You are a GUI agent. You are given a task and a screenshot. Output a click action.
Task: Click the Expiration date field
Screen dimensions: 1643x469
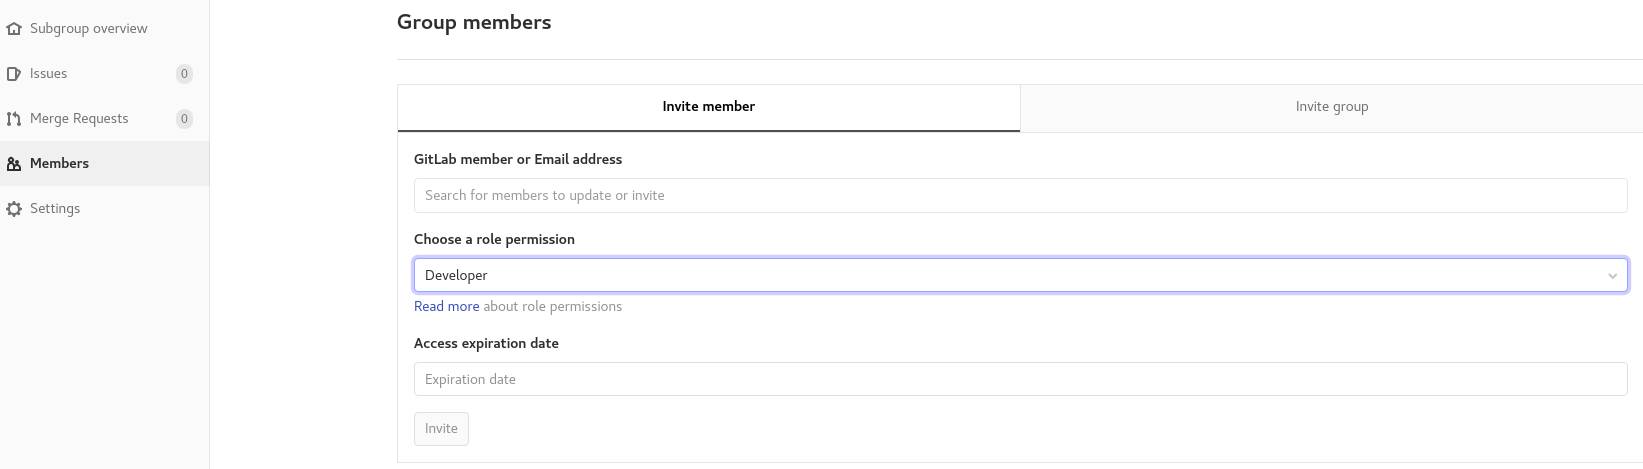[x=1020, y=380]
